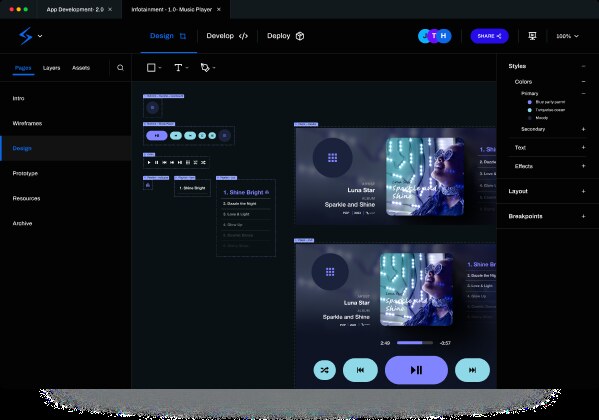This screenshot has width=599, height=420.
Task: Switch to the Develop mode tab
Action: click(x=227, y=36)
